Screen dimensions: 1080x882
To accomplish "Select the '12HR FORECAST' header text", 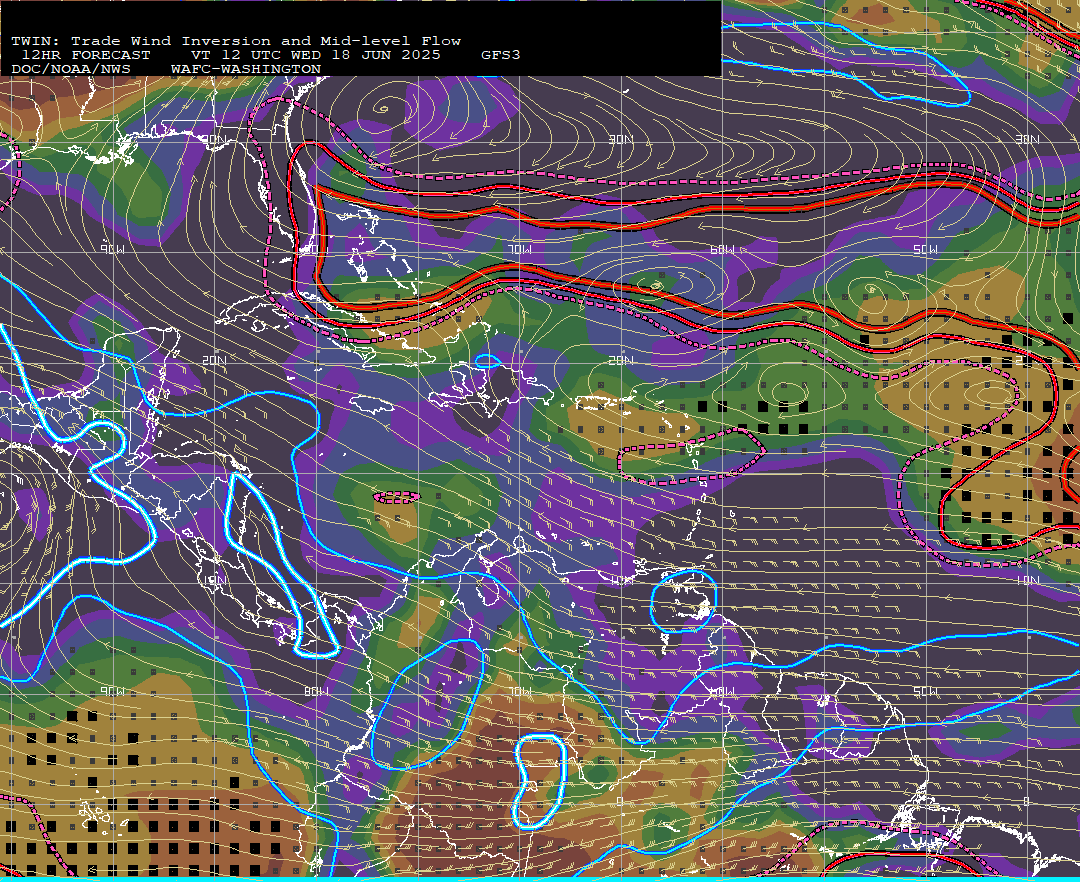I will pyautogui.click(x=85, y=55).
